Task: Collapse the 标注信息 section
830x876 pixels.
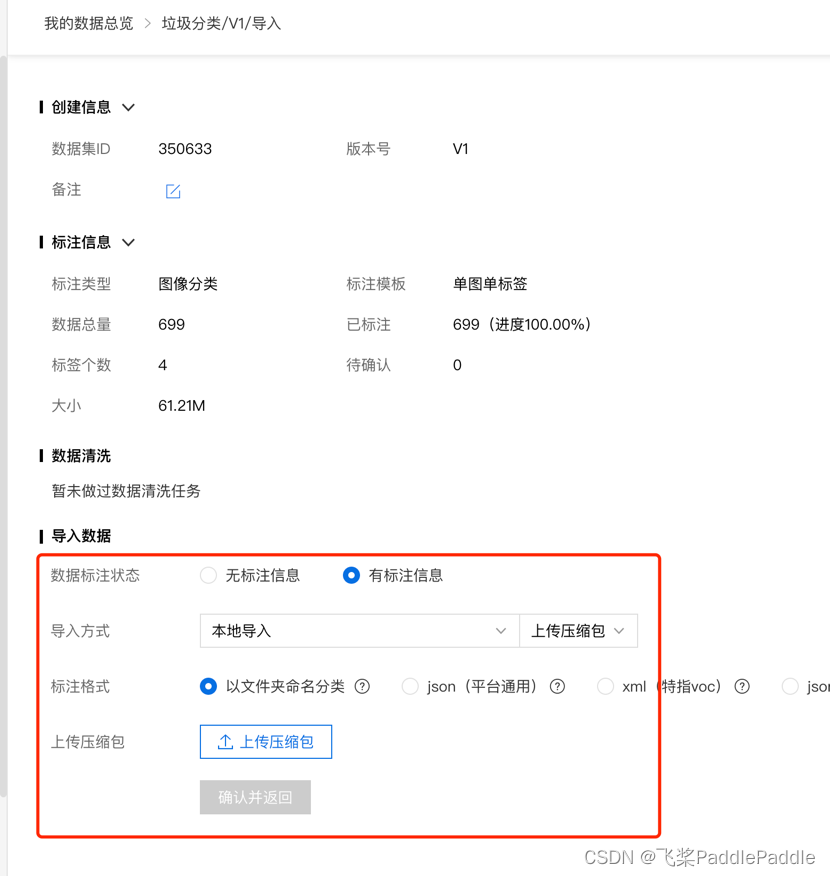Action: coord(128,243)
